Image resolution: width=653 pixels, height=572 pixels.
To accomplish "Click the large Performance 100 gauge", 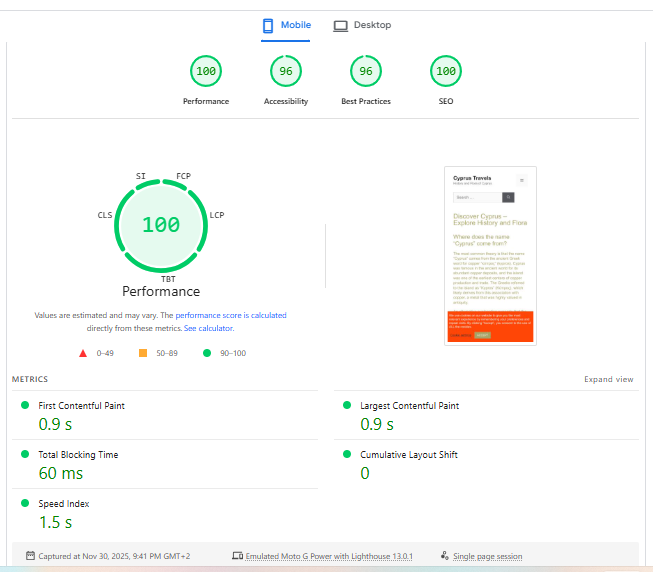I will [161, 225].
